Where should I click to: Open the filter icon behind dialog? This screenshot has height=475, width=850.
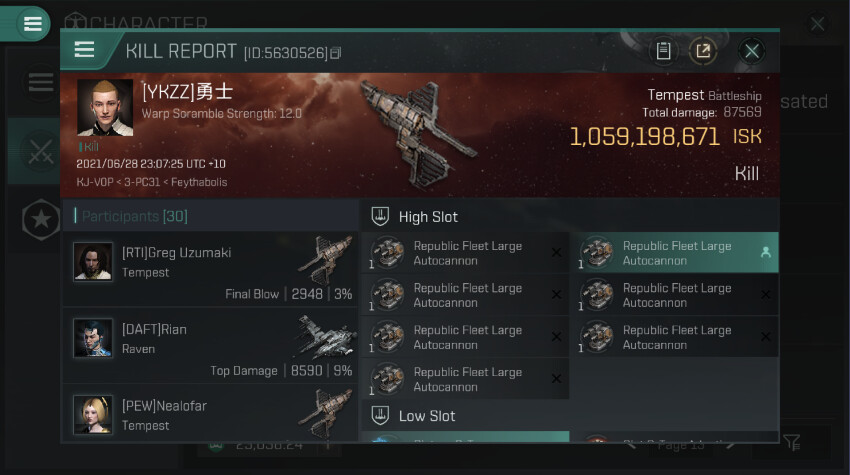point(793,442)
